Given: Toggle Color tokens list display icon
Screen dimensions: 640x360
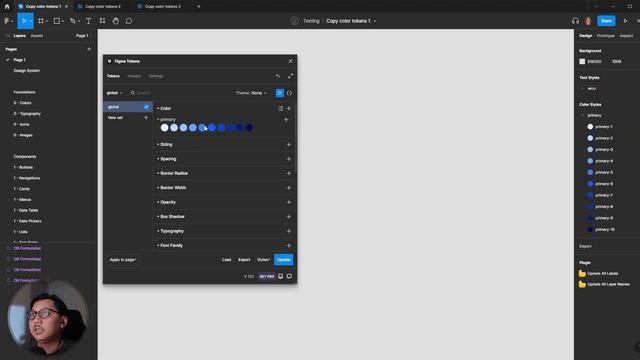Looking at the screenshot, I should pyautogui.click(x=280, y=109).
